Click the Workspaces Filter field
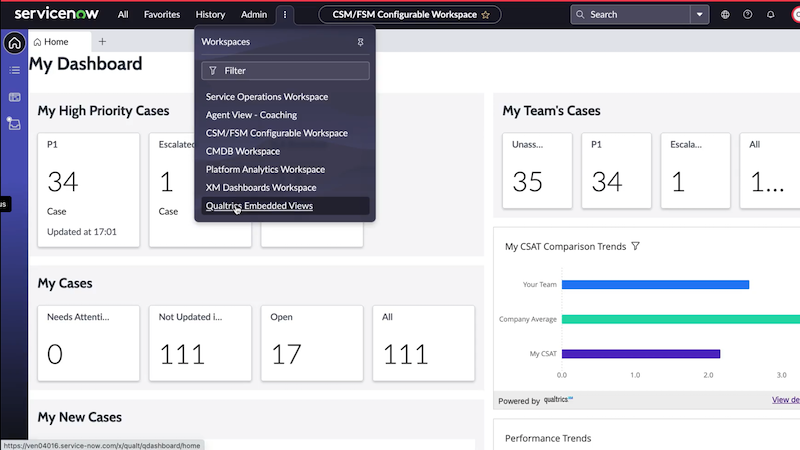Viewport: 800px width, 450px height. (x=285, y=70)
